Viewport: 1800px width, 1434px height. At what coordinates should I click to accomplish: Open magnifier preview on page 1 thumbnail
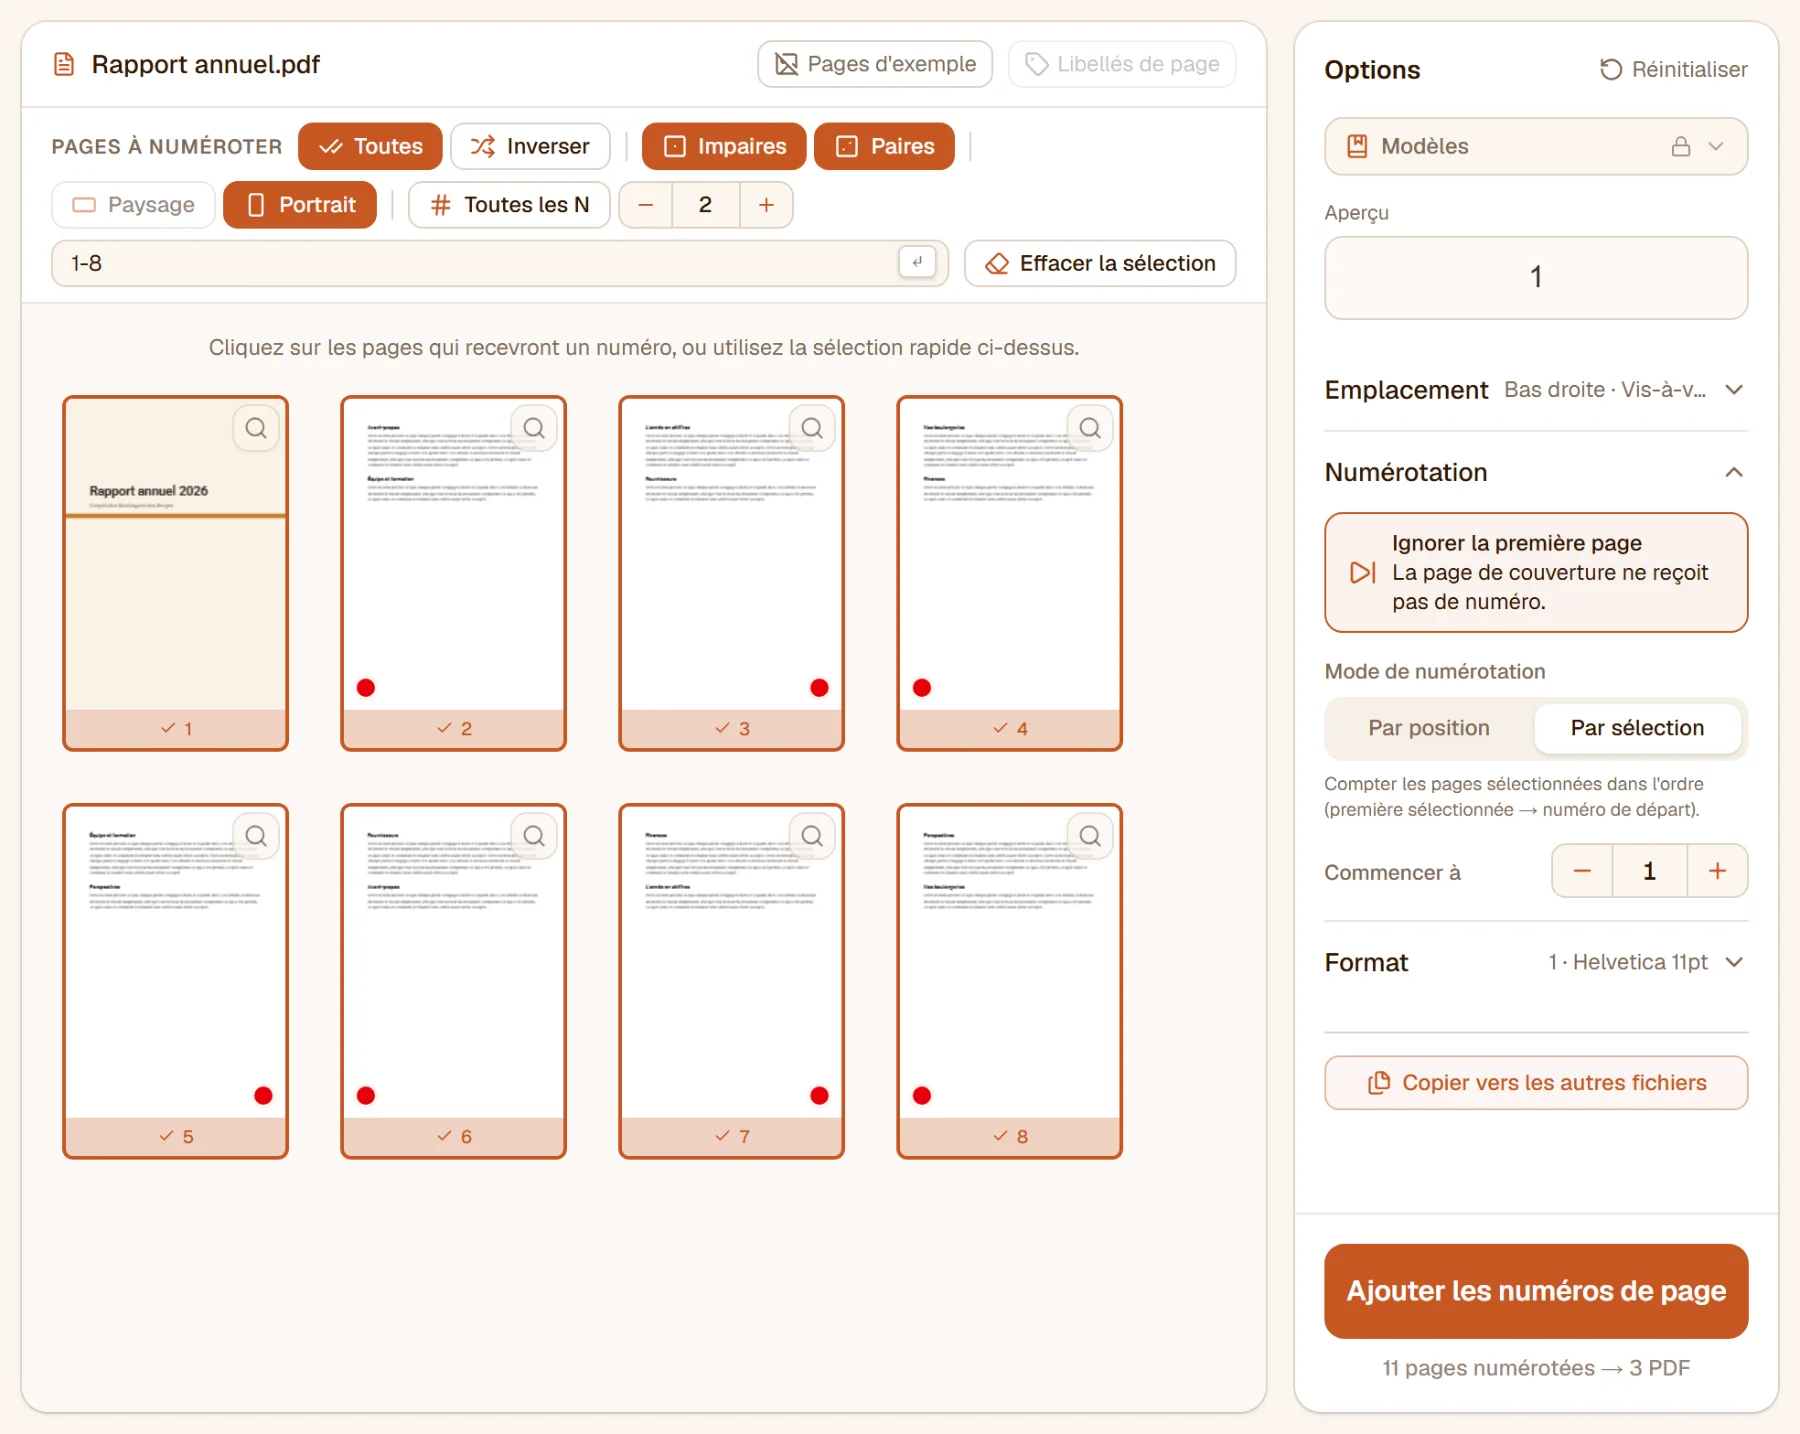click(x=256, y=428)
